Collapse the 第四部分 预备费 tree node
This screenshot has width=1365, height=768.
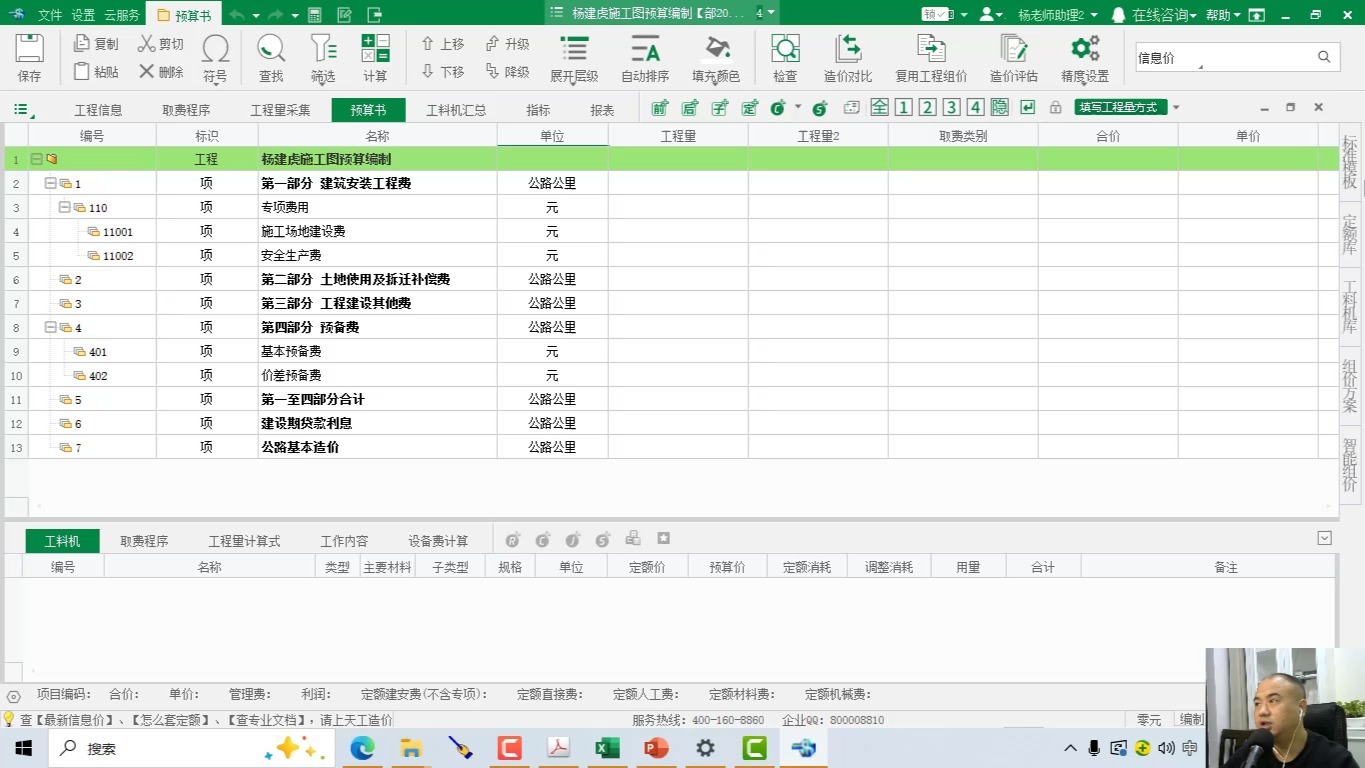click(x=49, y=327)
